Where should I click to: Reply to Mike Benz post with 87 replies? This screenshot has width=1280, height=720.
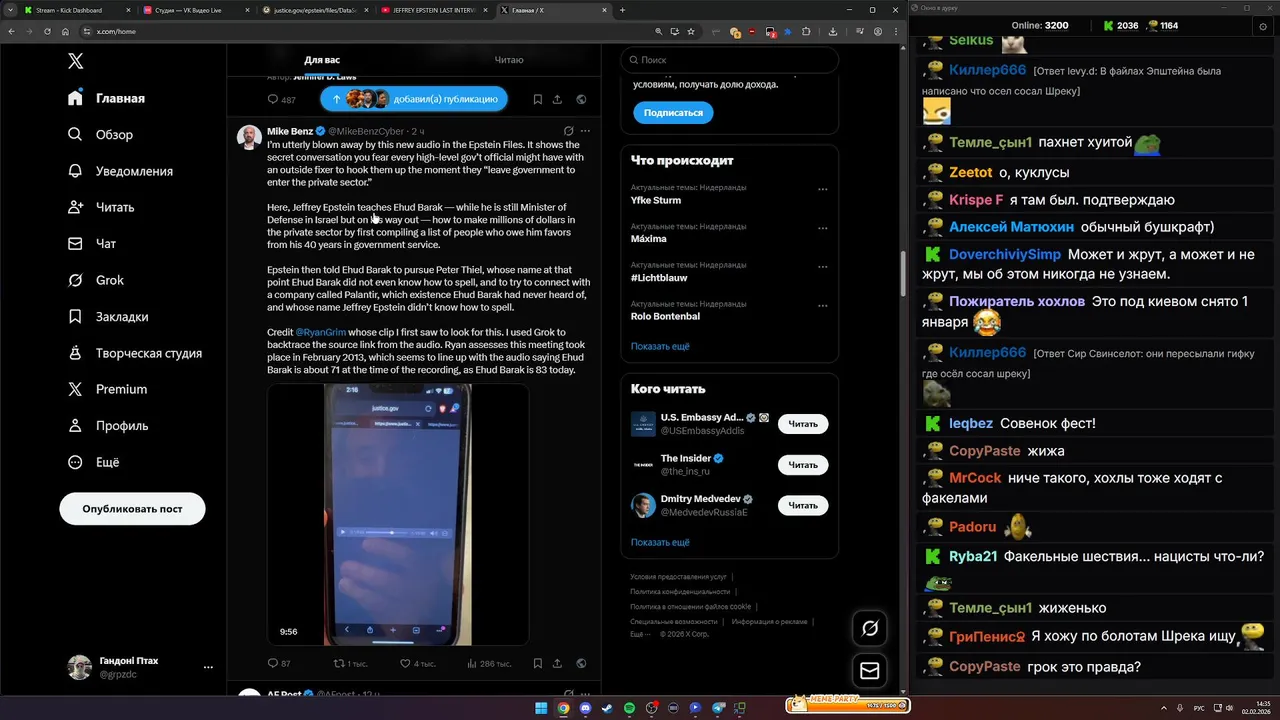click(x=279, y=663)
